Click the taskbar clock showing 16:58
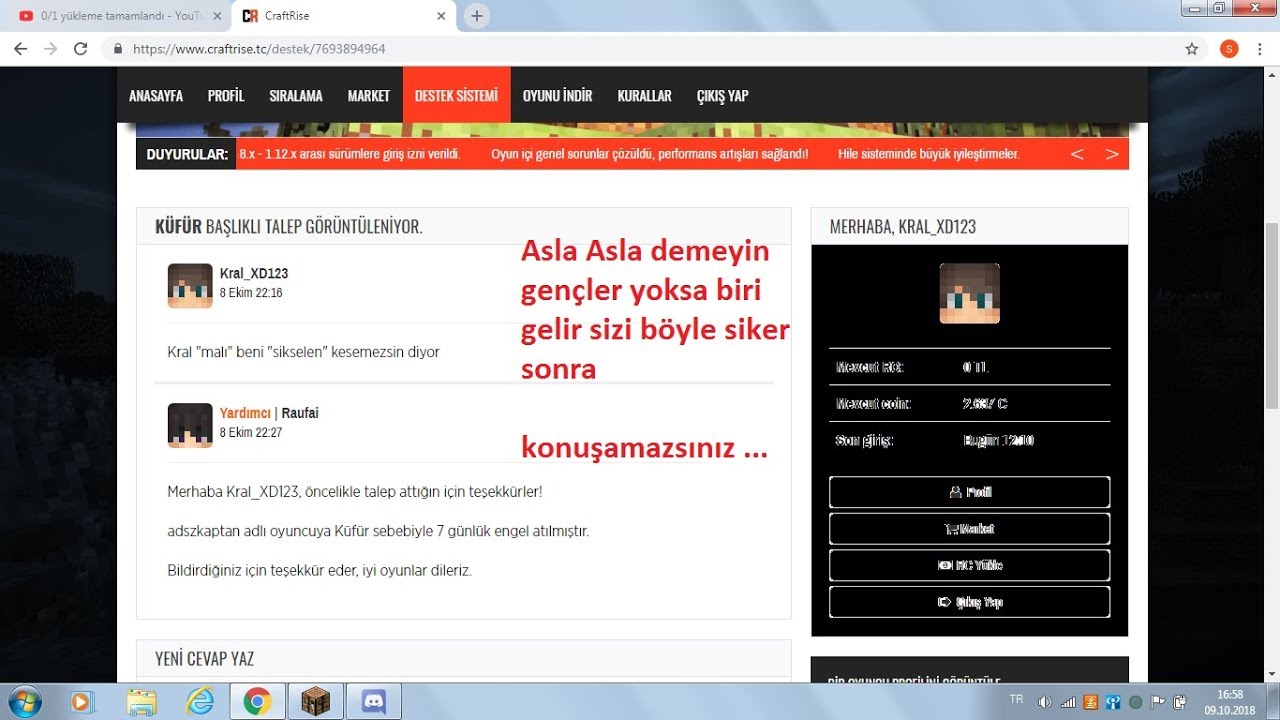The width and height of the screenshot is (1280, 720). (x=1230, y=702)
